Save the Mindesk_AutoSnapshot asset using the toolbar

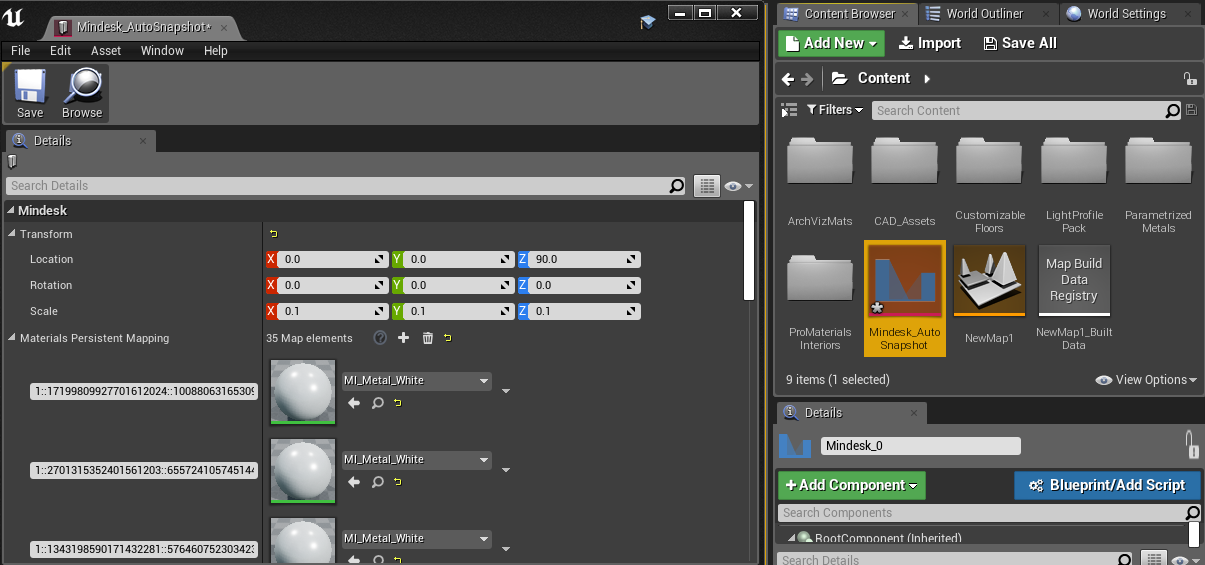30,94
